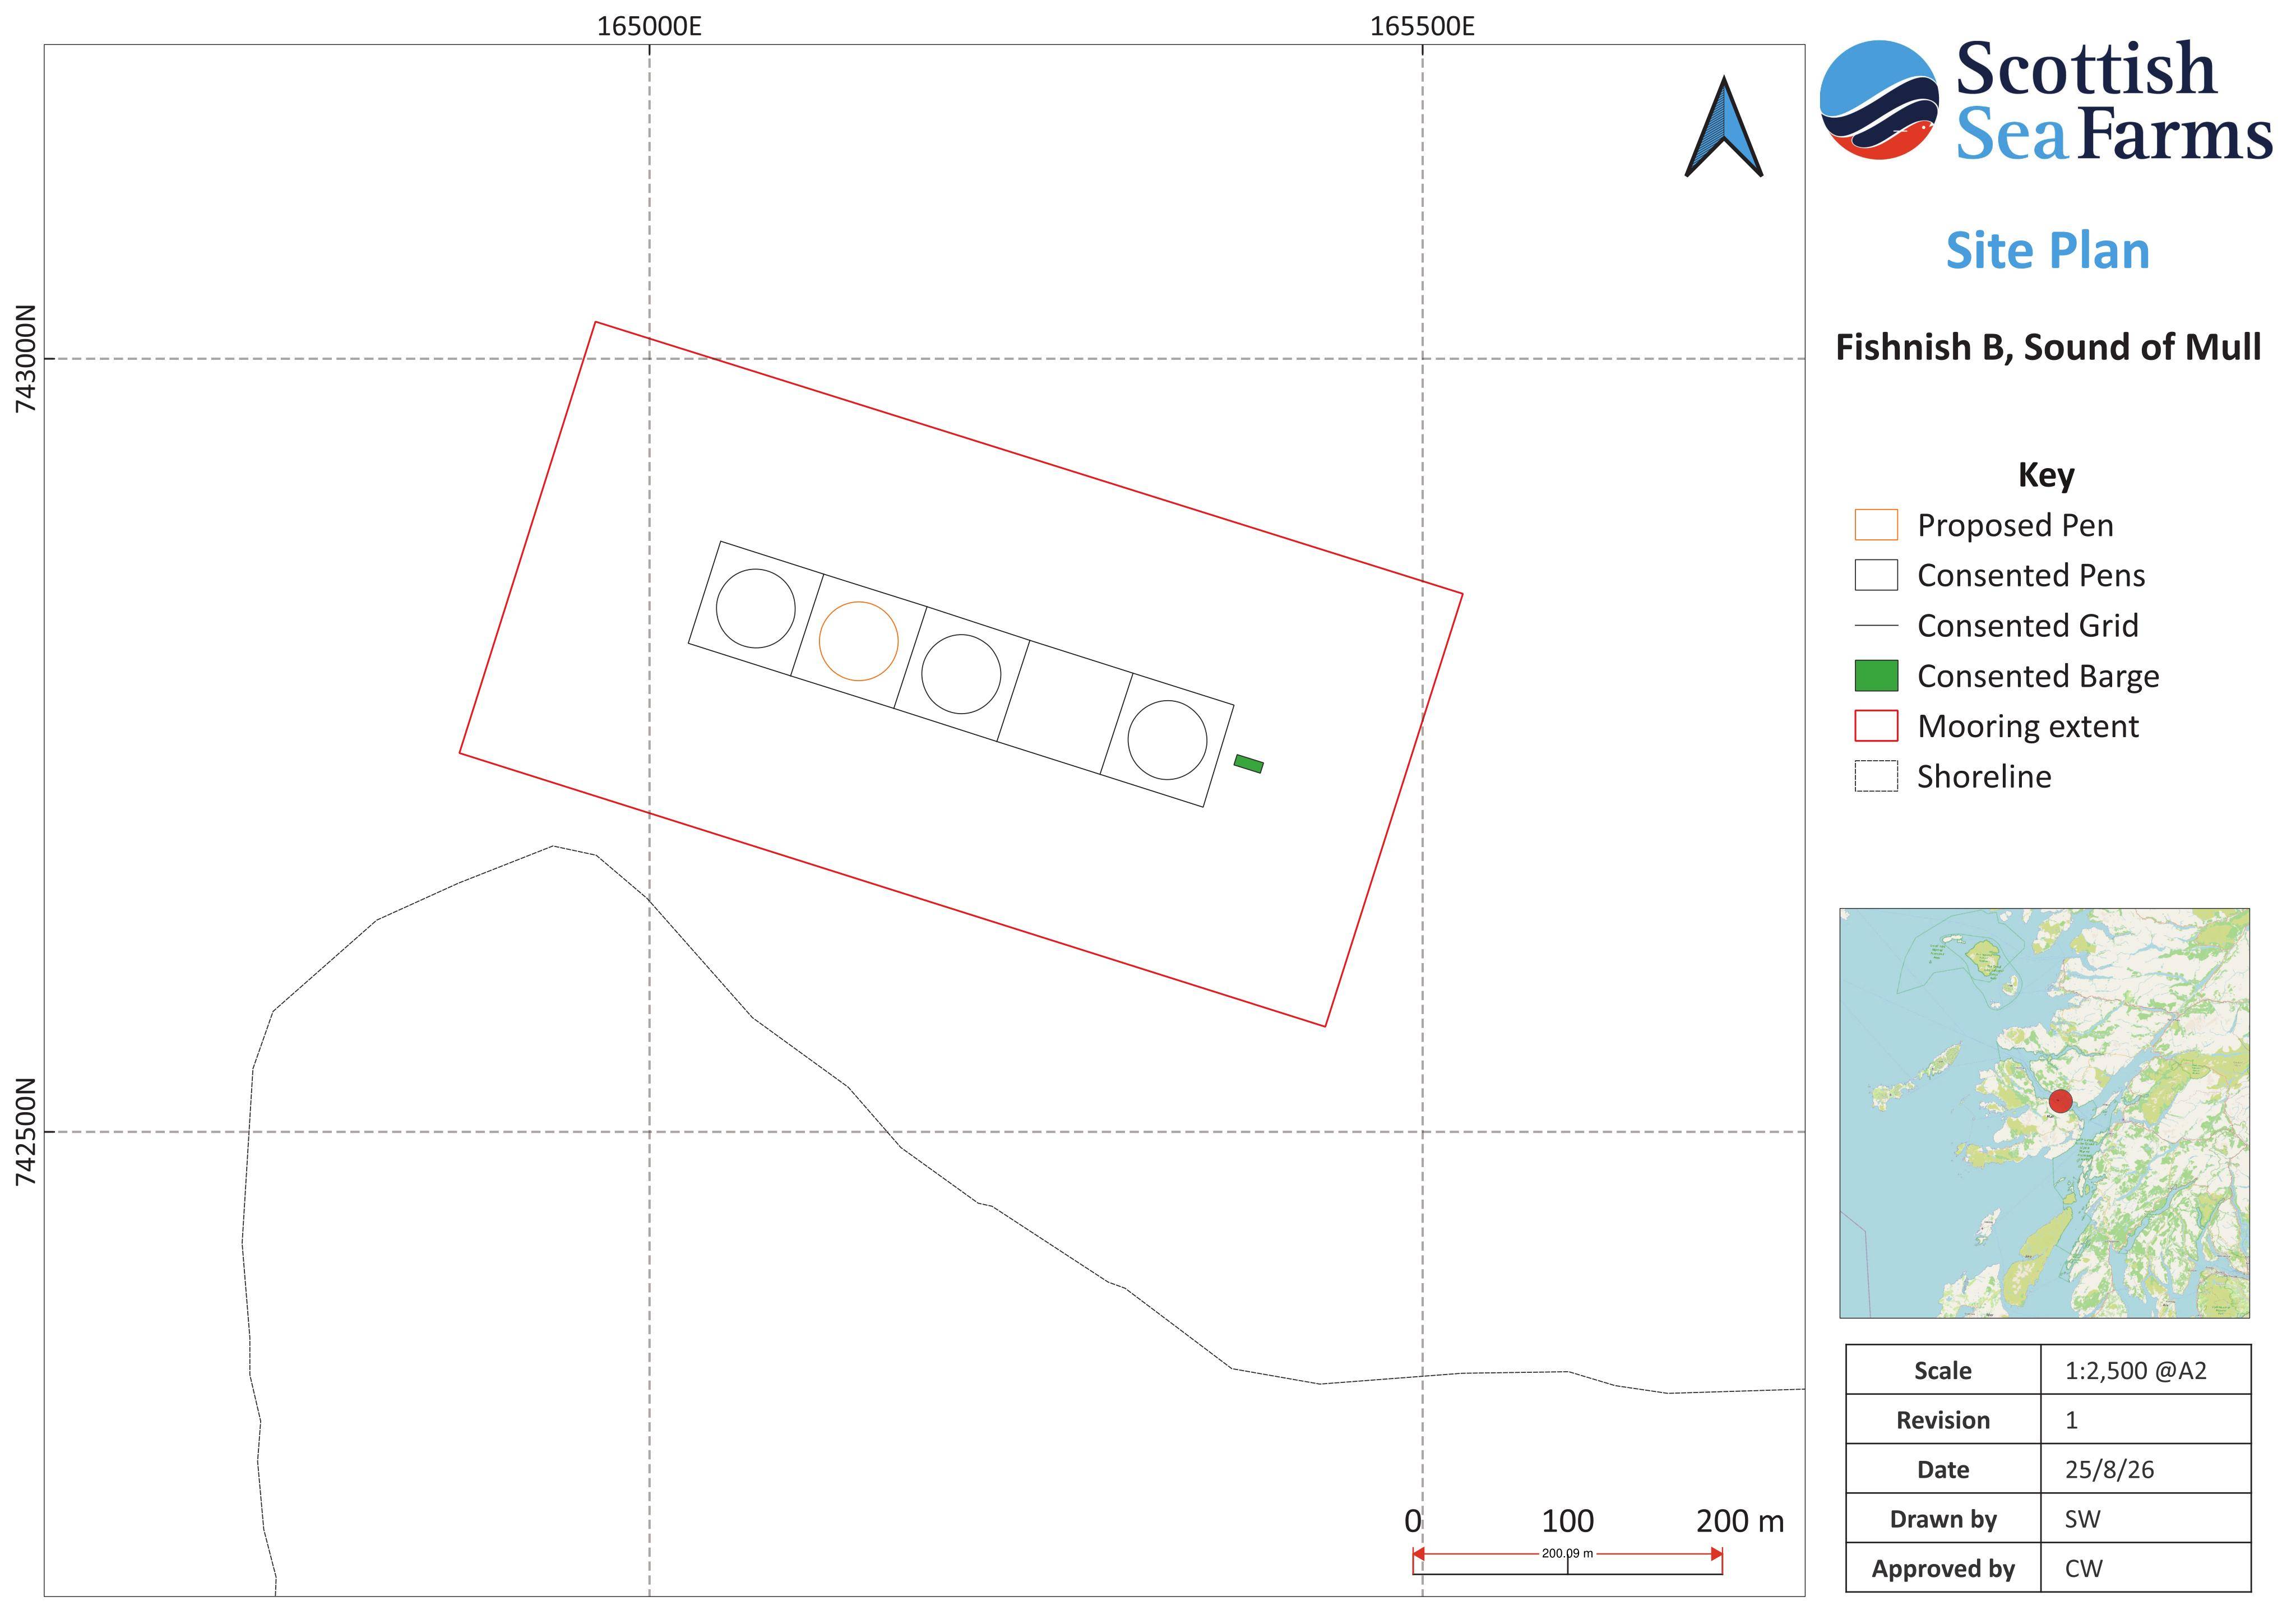Click the '25/8/26' date value

coord(2109,1469)
